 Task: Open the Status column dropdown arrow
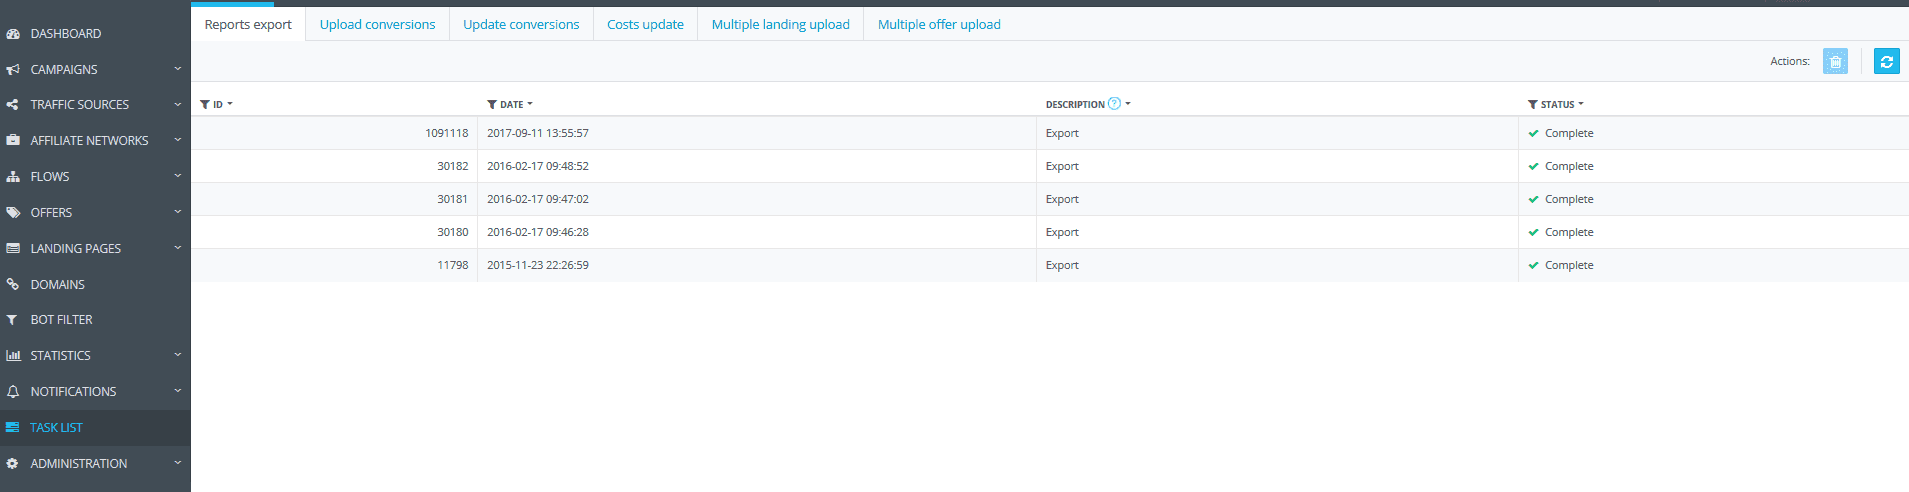tap(1581, 104)
